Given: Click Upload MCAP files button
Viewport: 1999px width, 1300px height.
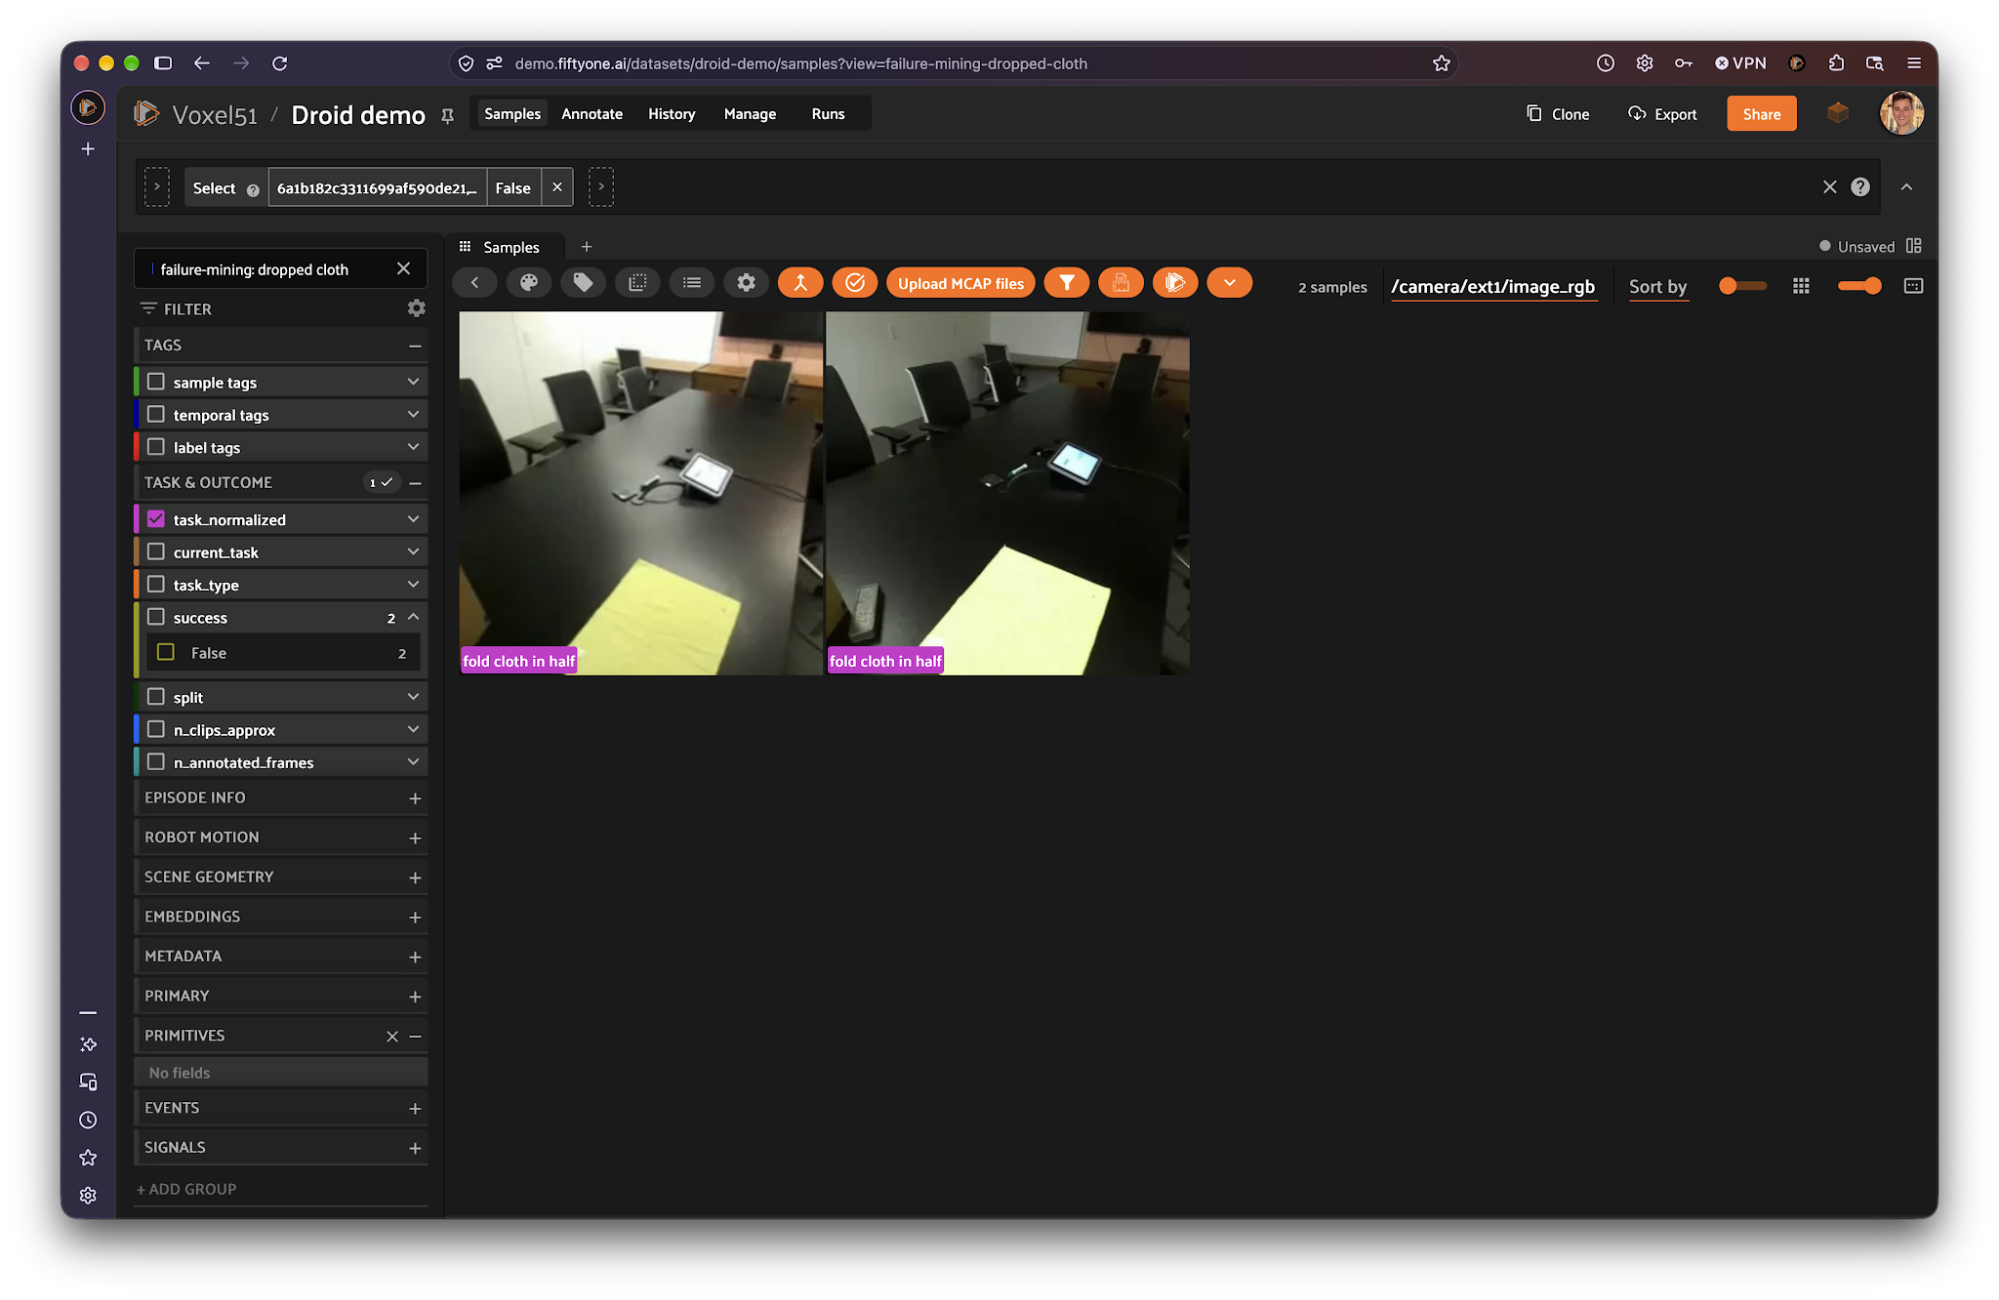Looking at the screenshot, I should [x=960, y=283].
